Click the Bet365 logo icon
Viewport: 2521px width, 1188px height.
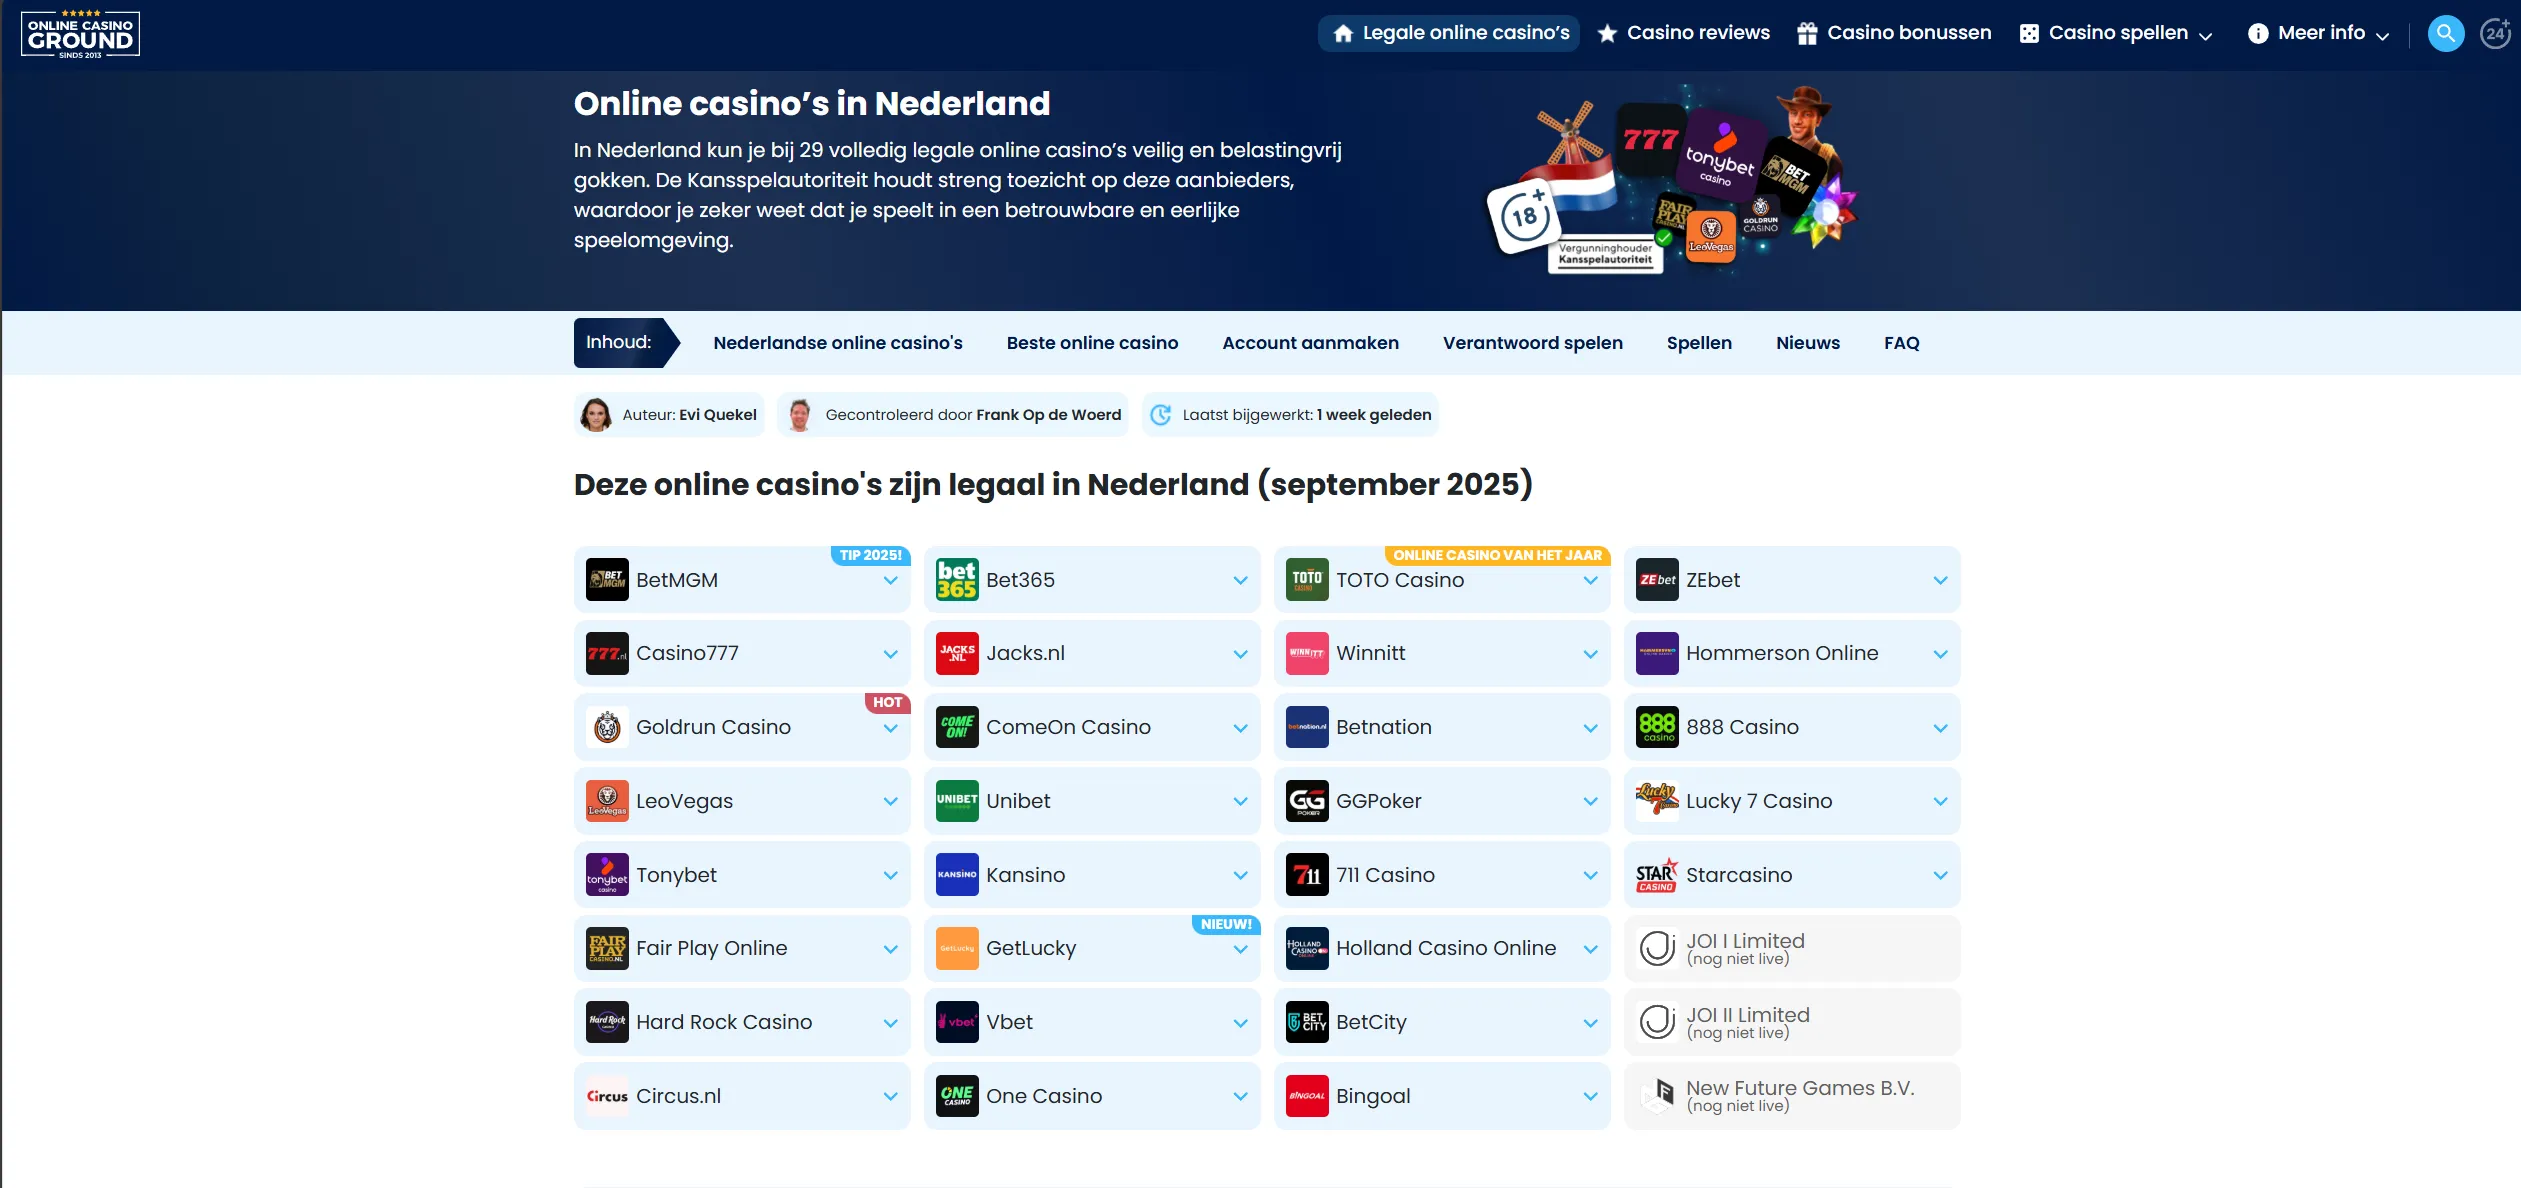point(957,580)
